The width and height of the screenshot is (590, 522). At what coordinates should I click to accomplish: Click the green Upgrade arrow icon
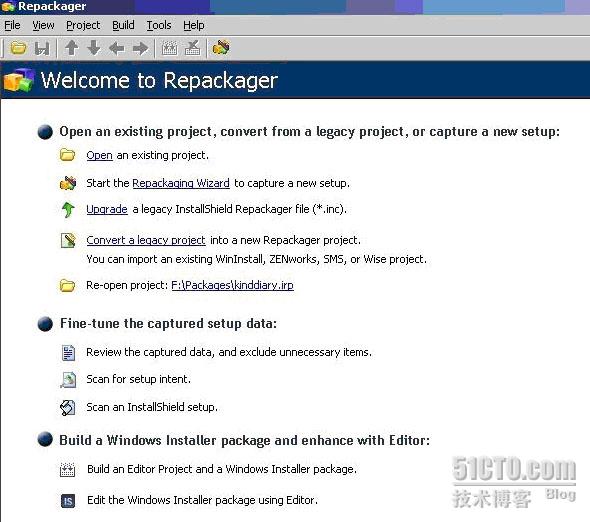point(68,210)
